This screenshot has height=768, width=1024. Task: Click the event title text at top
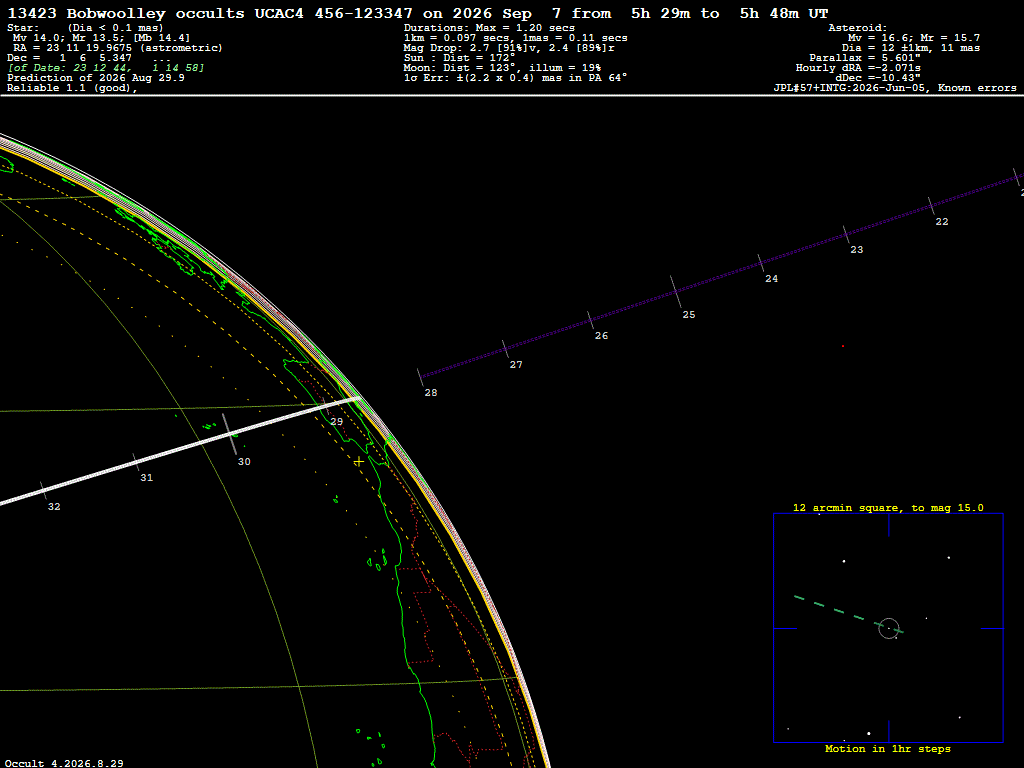418,13
